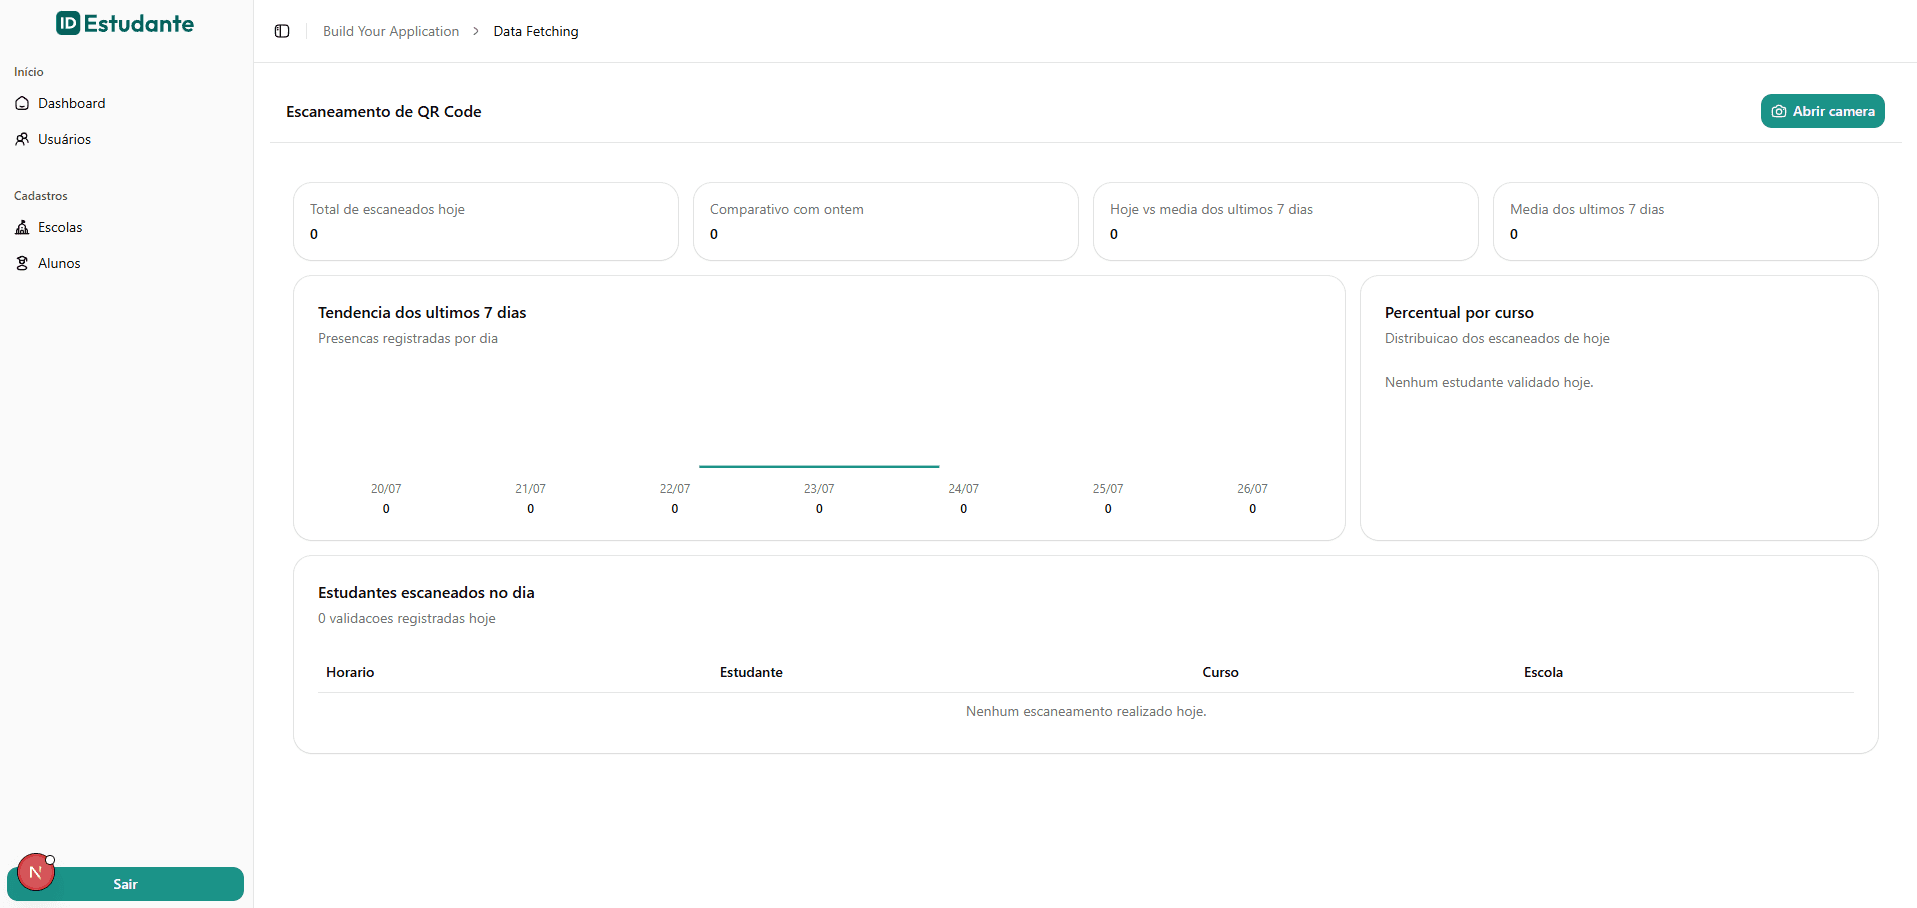The image size is (1917, 908).
Task: Select the 23/07 chart data point
Action: 819,498
